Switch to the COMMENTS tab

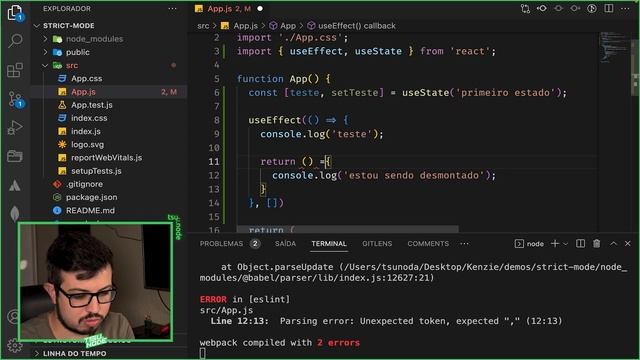(428, 244)
